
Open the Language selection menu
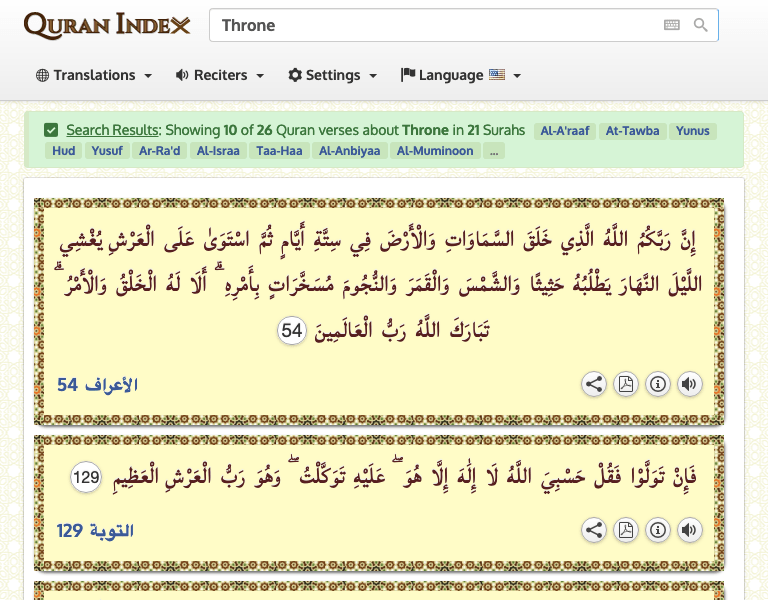point(460,75)
